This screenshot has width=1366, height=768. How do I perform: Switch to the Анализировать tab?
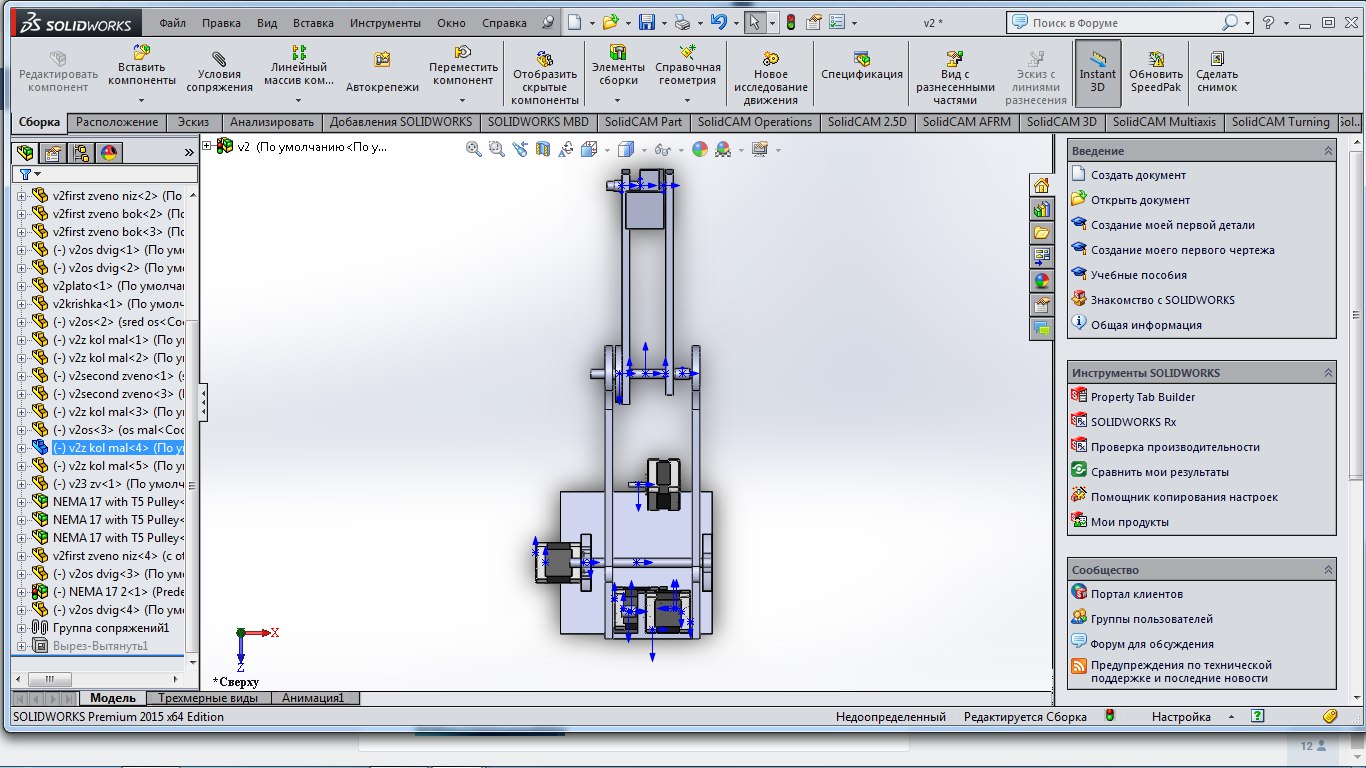272,122
